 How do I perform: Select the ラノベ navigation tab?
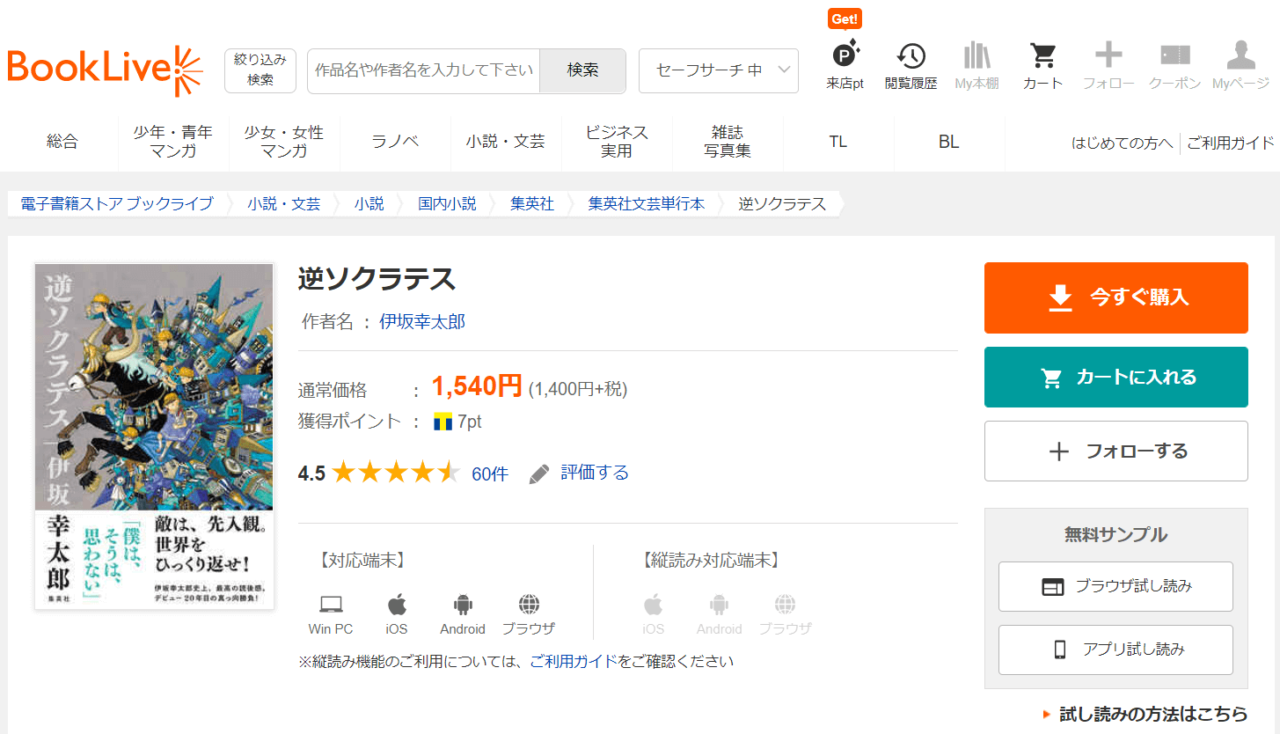coord(395,142)
